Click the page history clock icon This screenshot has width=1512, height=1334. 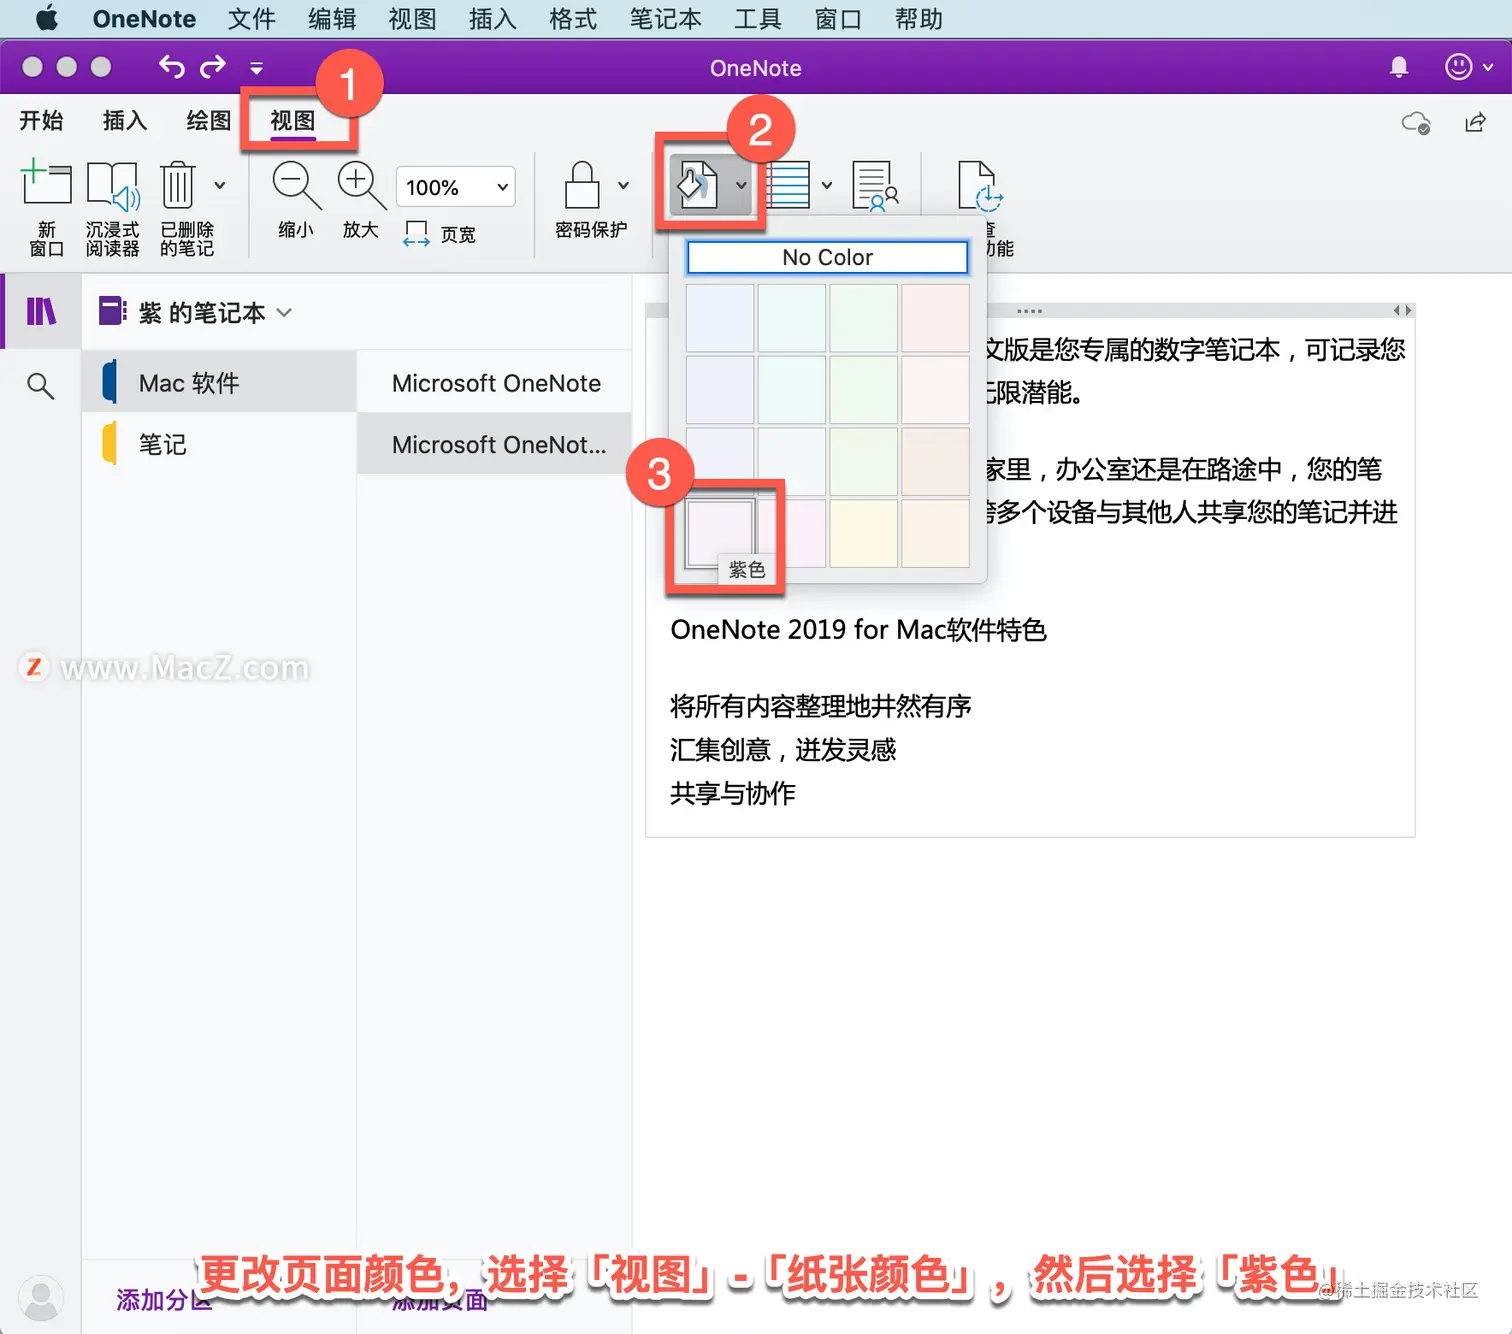point(979,186)
